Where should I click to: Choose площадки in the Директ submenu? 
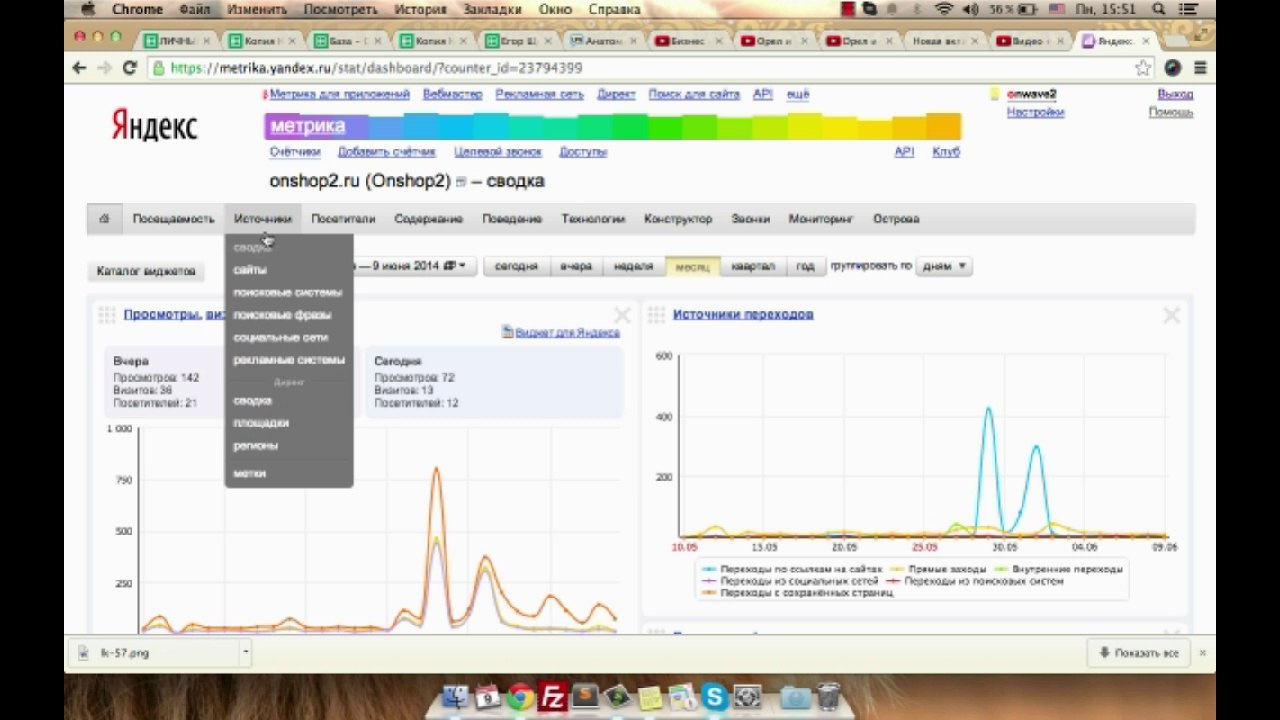(x=261, y=423)
